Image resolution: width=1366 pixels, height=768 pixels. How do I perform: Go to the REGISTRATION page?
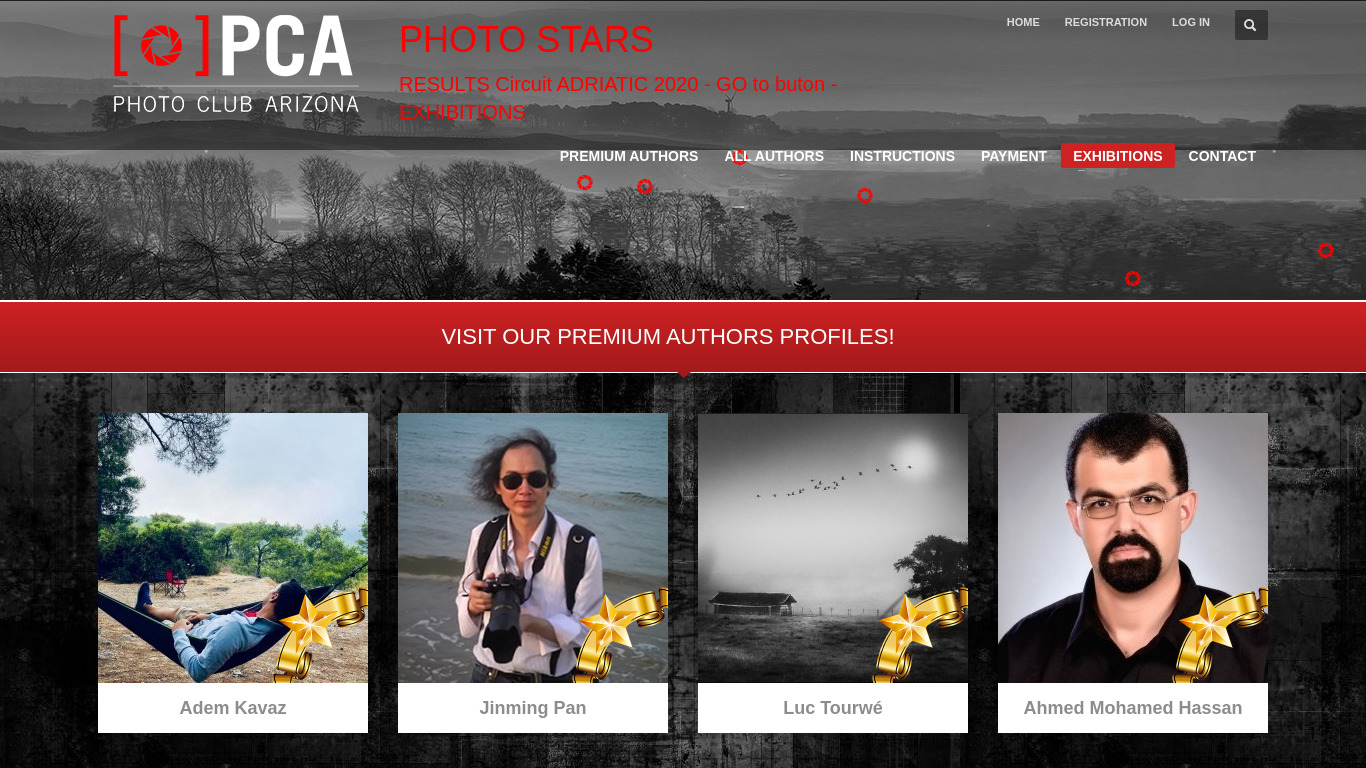click(x=1105, y=22)
